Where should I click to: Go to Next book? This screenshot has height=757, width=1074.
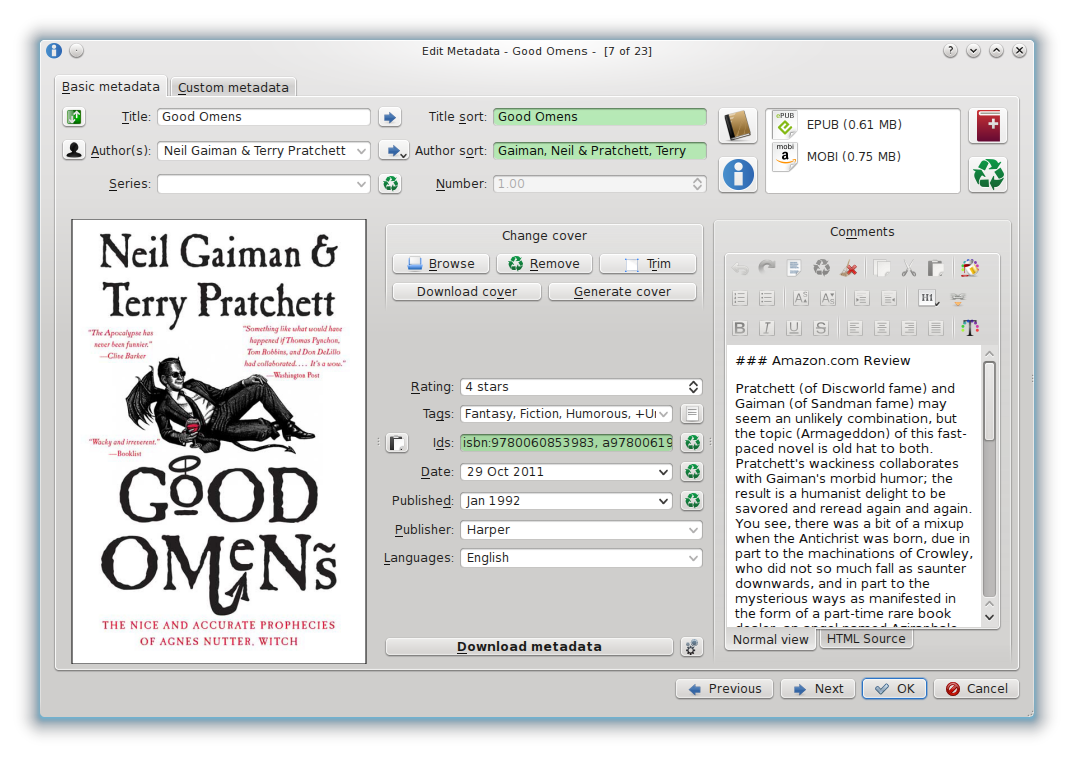[820, 688]
